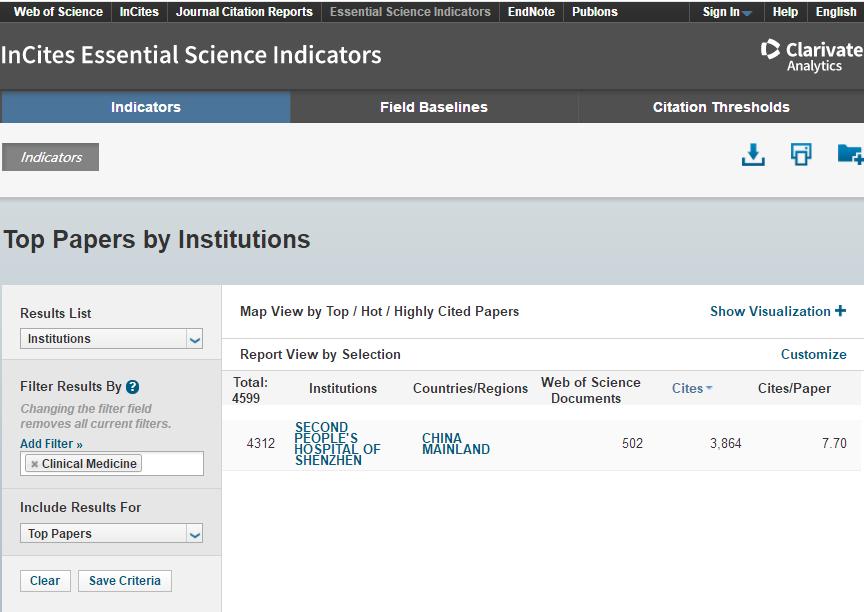The image size is (864, 612).
Task: Click the blue help question mark icon
Action: [x=132, y=387]
